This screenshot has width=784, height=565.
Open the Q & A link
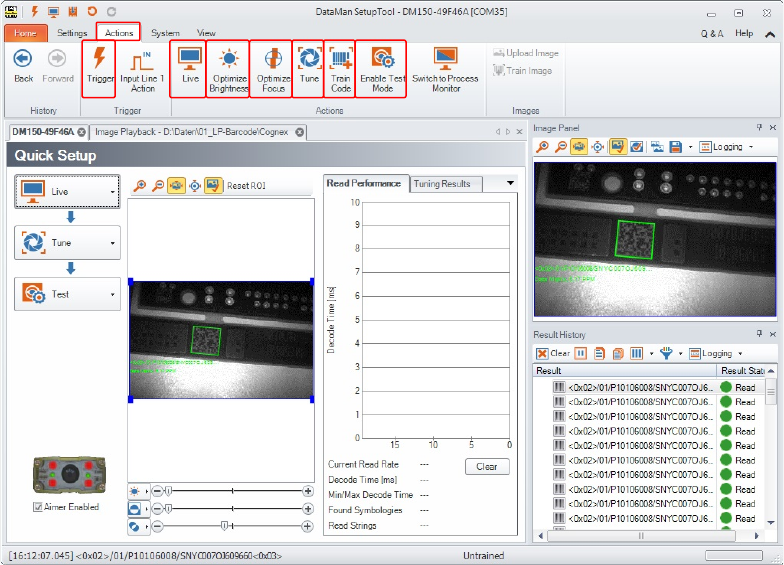point(712,34)
